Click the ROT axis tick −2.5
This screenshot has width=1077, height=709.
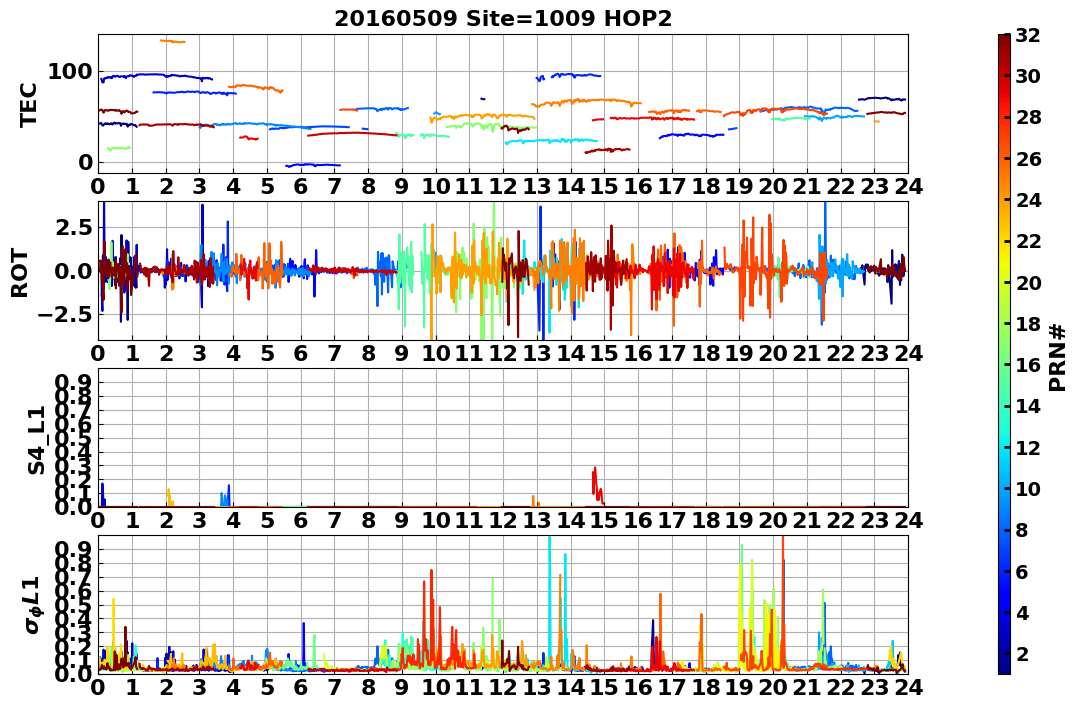point(66,315)
